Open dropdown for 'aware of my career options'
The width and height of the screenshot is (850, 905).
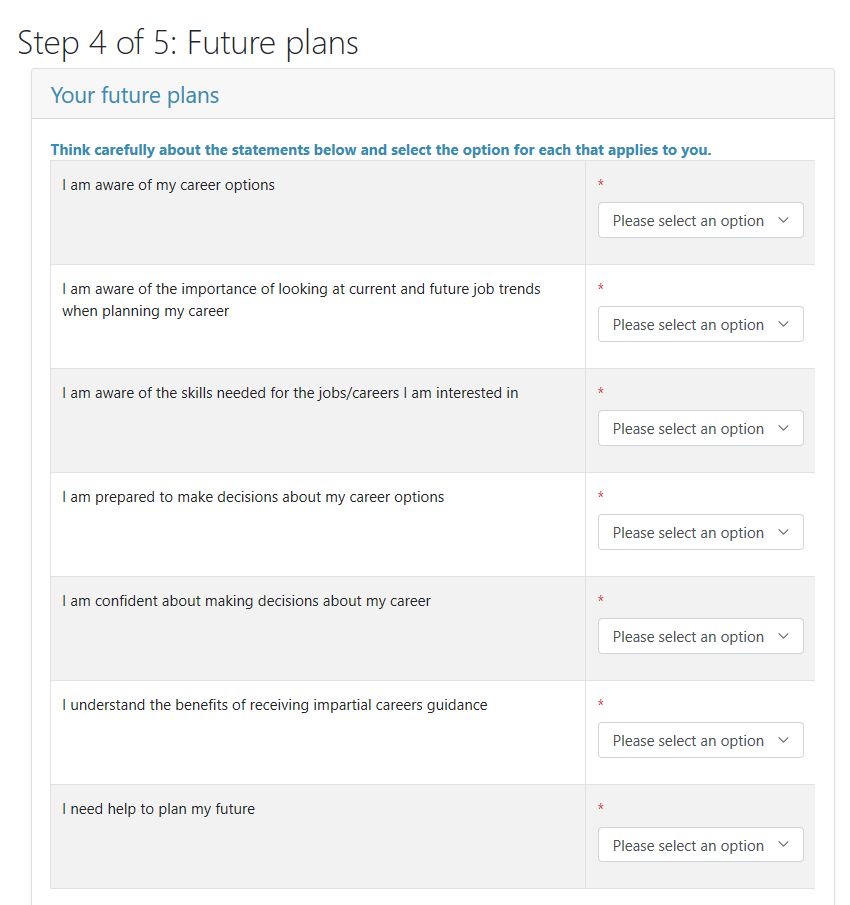pyautogui.click(x=701, y=220)
